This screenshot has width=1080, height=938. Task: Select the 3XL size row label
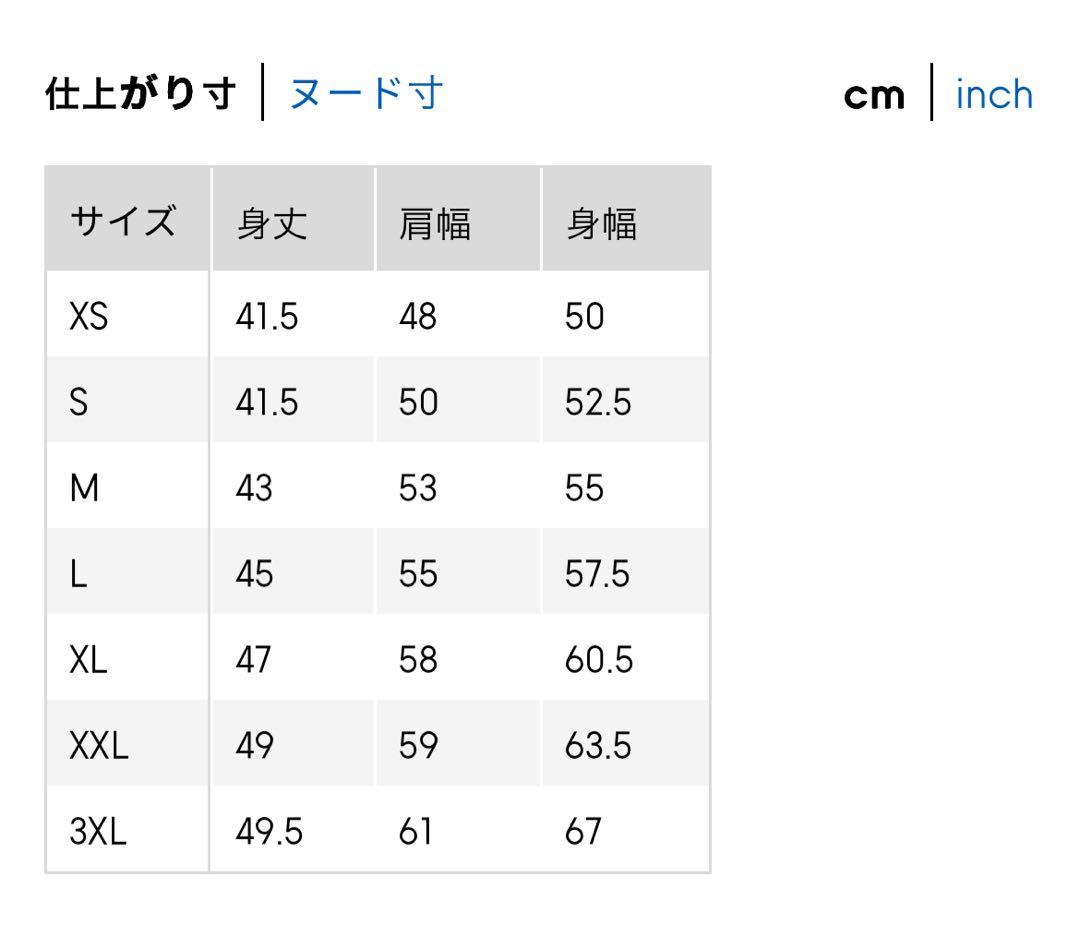click(x=98, y=832)
